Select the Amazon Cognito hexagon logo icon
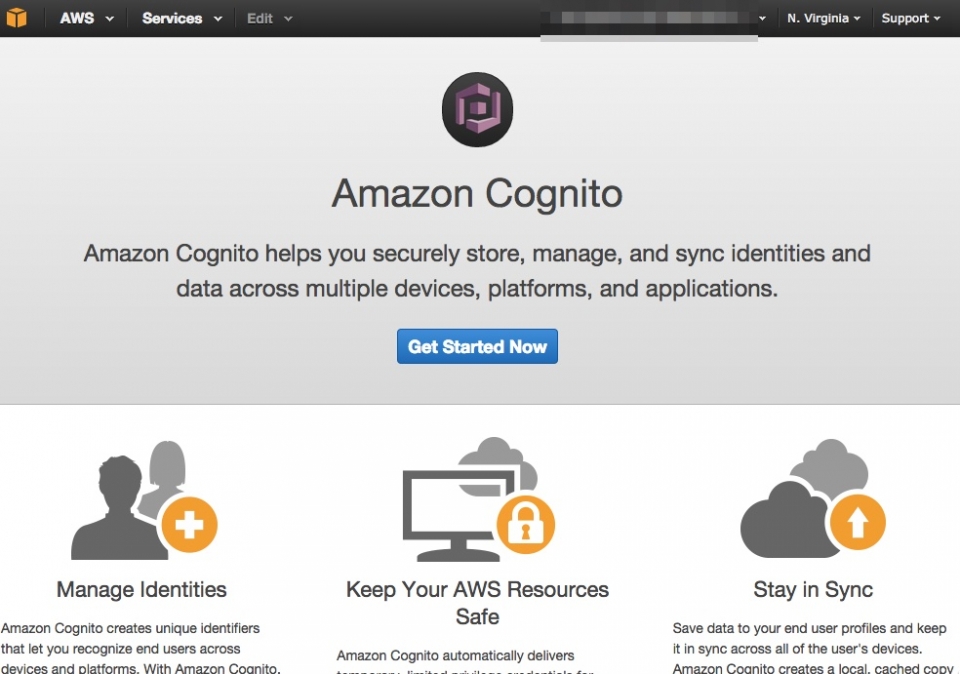This screenshot has height=674, width=960. [477, 110]
